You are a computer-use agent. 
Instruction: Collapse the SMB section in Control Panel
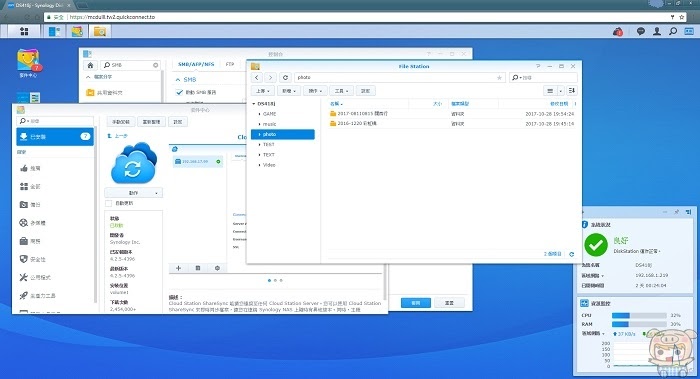(x=178, y=79)
